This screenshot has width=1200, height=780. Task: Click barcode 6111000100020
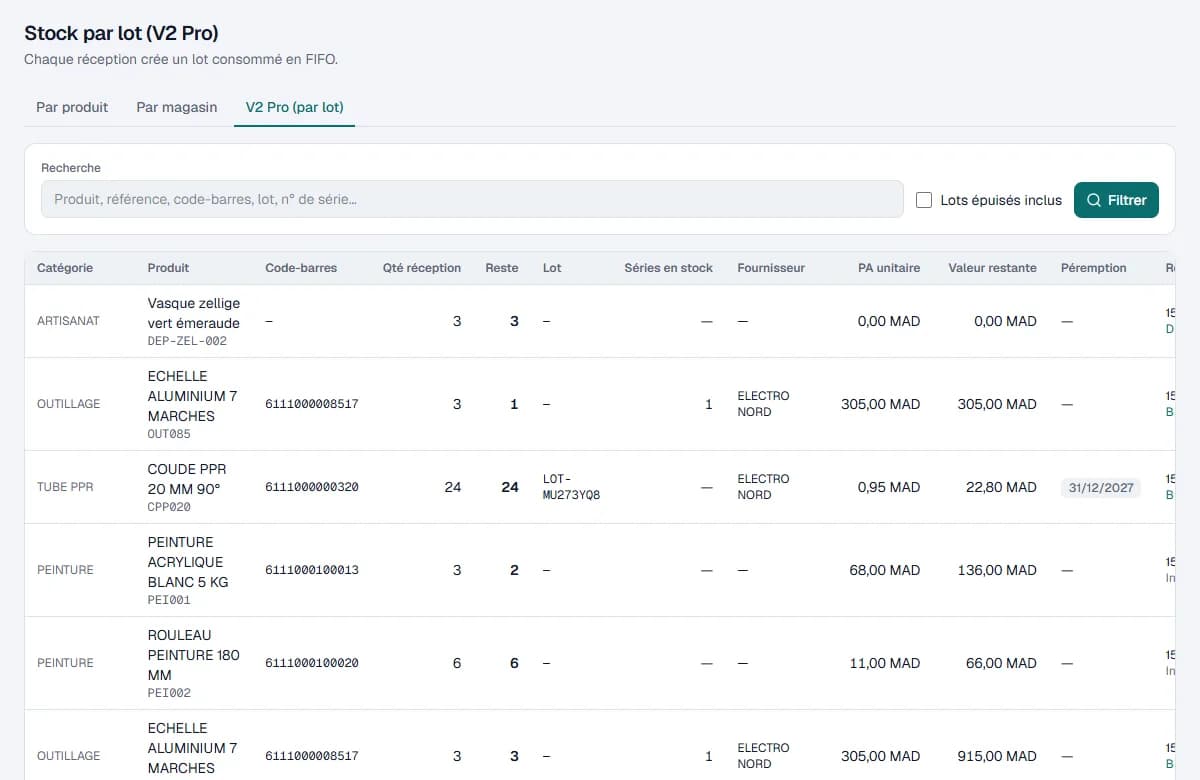(x=312, y=663)
